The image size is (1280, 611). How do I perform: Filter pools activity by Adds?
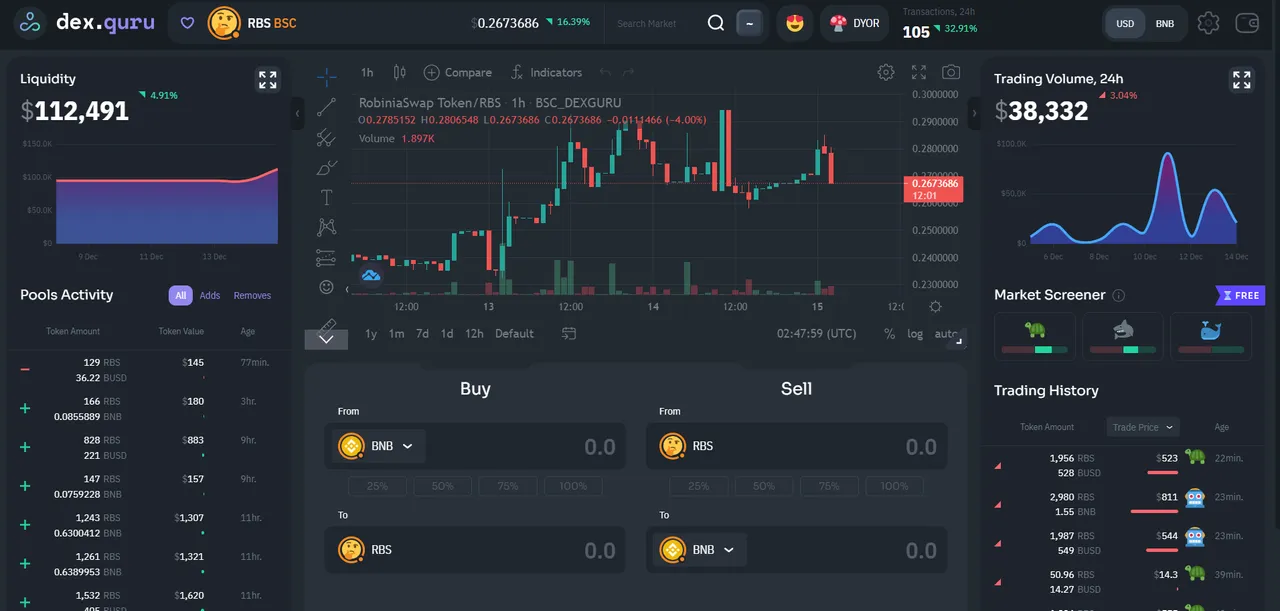pos(210,295)
